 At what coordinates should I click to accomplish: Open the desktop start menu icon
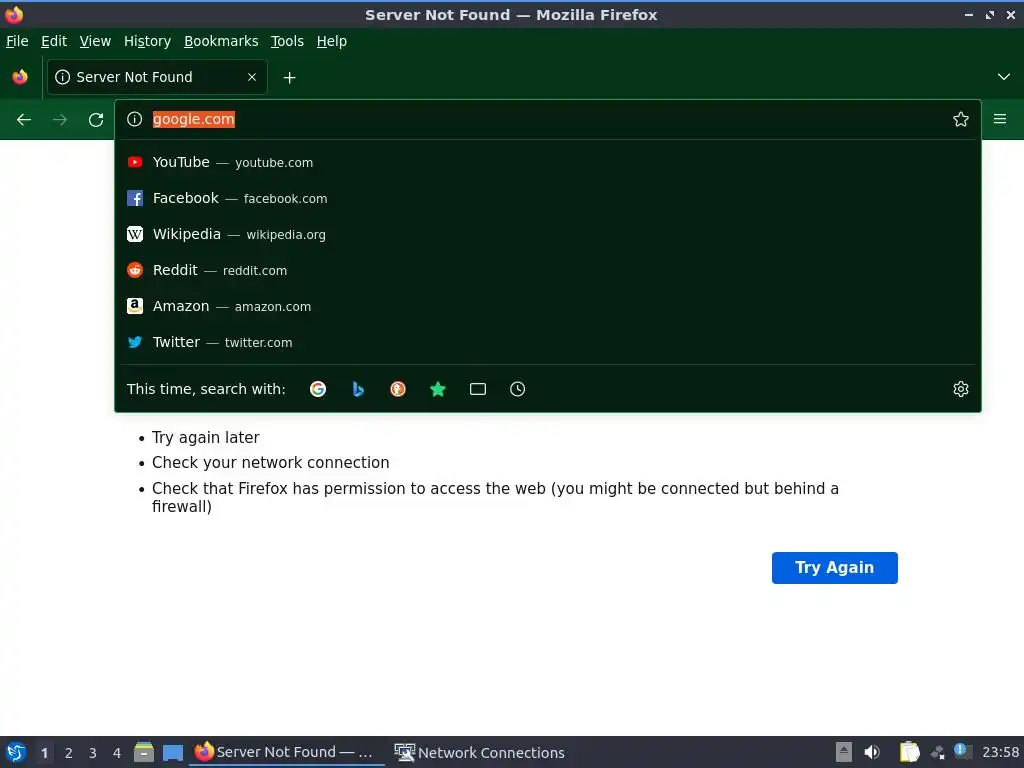[x=16, y=752]
